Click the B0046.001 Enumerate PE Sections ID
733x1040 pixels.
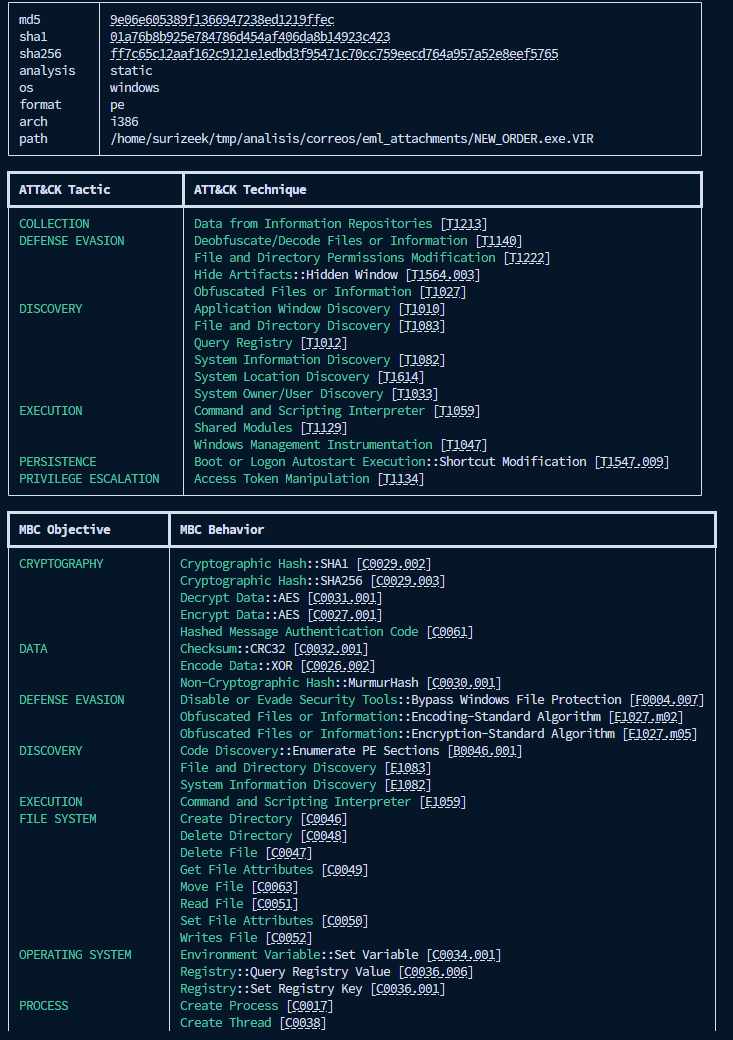pyautogui.click(x=485, y=751)
